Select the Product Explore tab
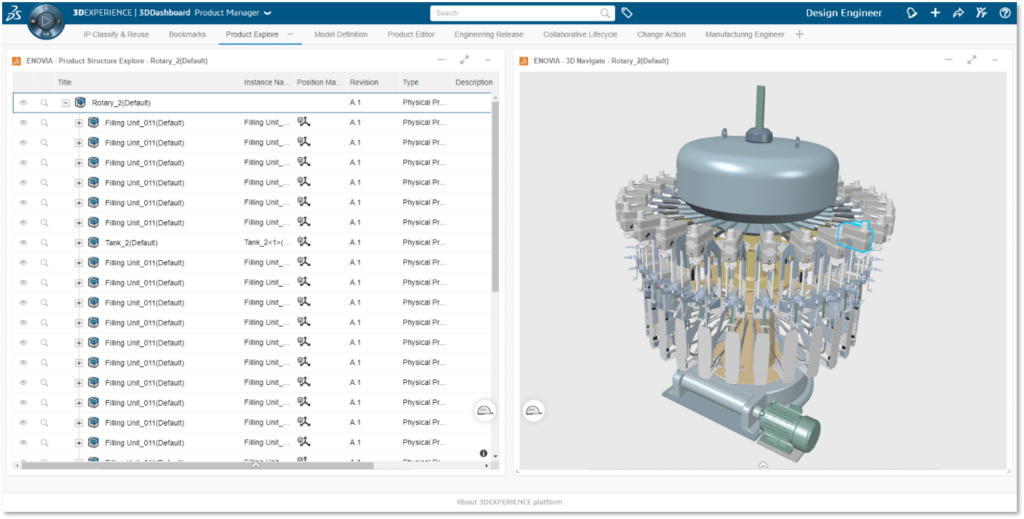Screen dimensions: 1024x519 (251, 35)
